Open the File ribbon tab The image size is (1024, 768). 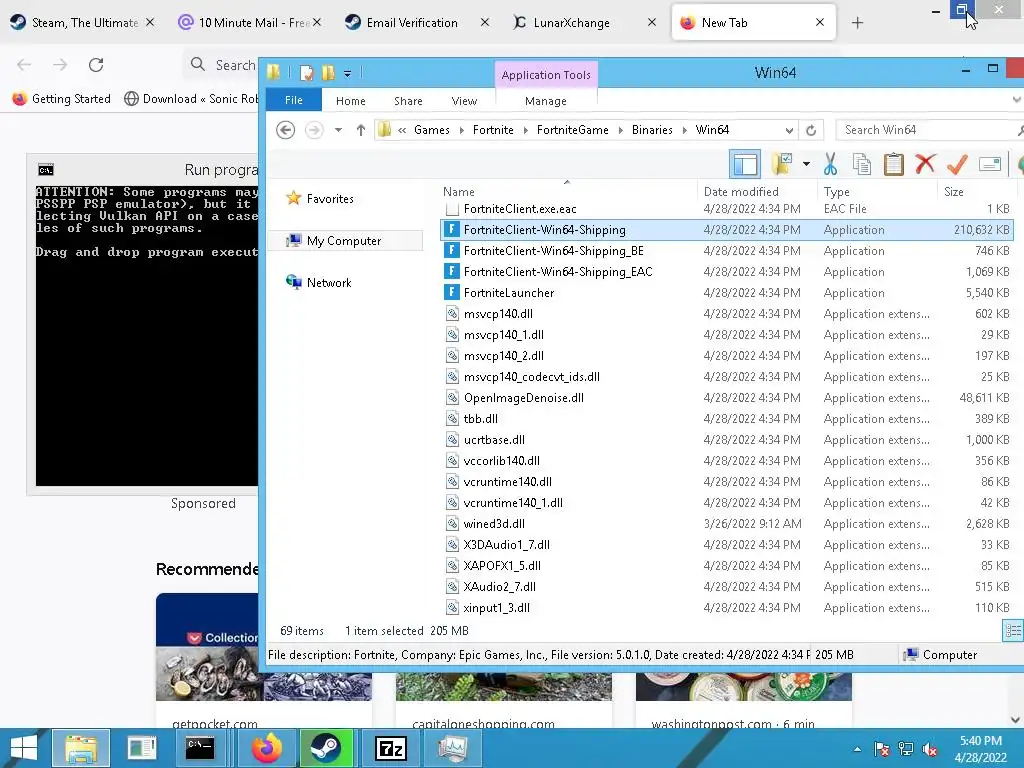294,100
